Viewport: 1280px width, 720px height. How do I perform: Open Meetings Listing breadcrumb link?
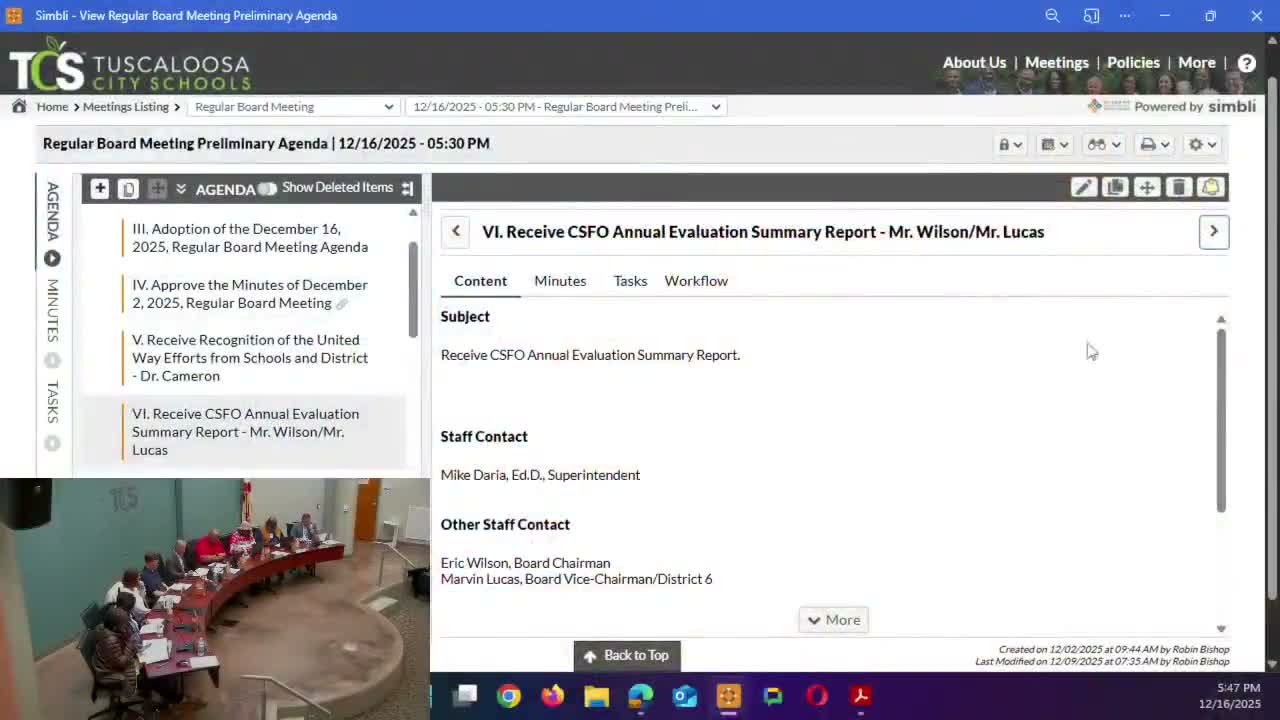(x=126, y=107)
